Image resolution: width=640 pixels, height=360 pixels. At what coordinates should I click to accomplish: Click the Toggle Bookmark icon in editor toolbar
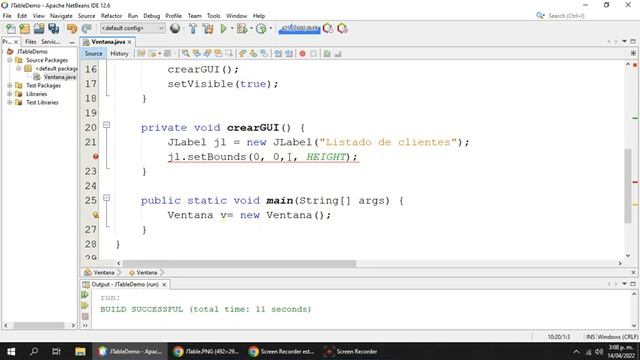[x=264, y=53]
